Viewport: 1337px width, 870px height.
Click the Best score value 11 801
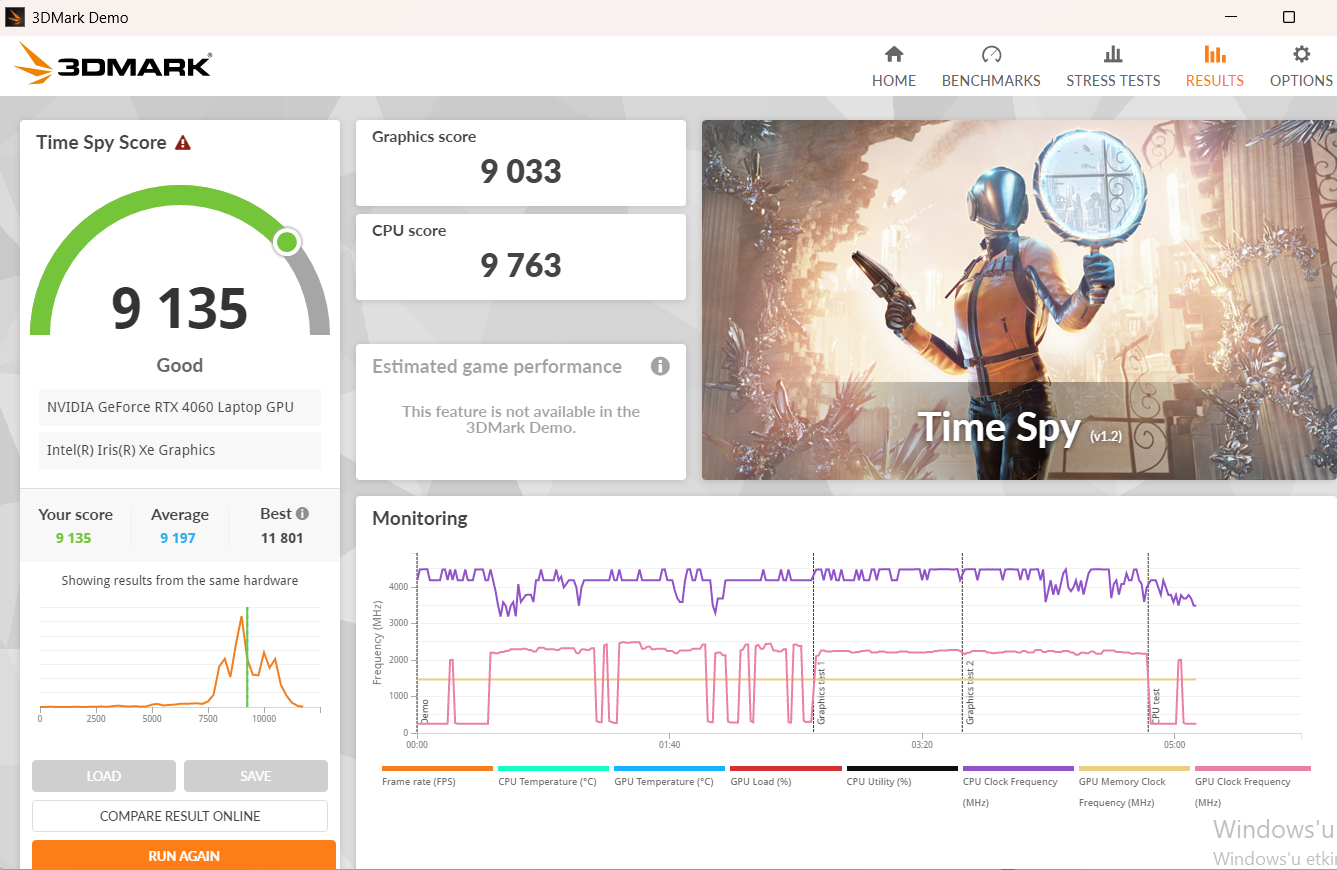point(282,538)
